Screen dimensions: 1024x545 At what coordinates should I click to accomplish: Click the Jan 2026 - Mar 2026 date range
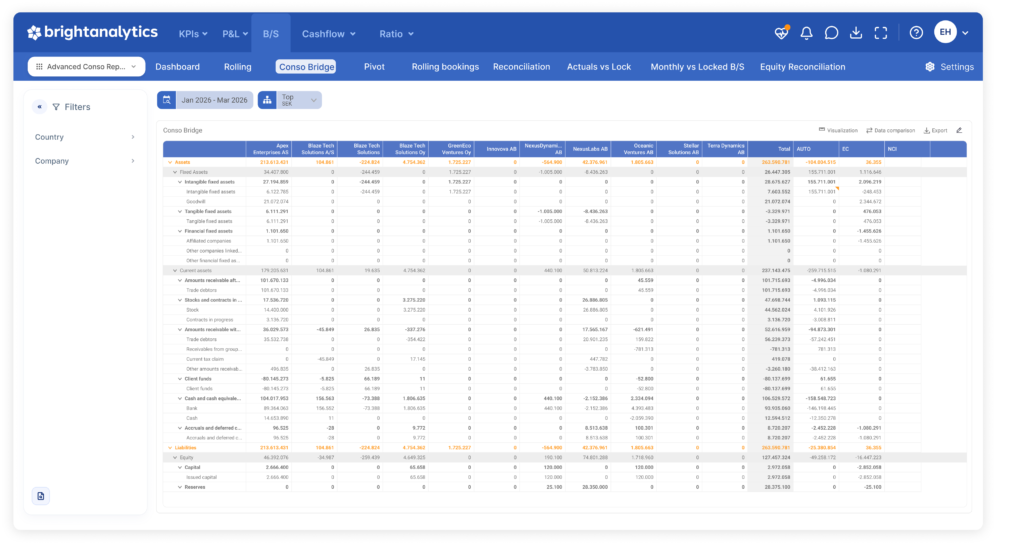[214, 100]
